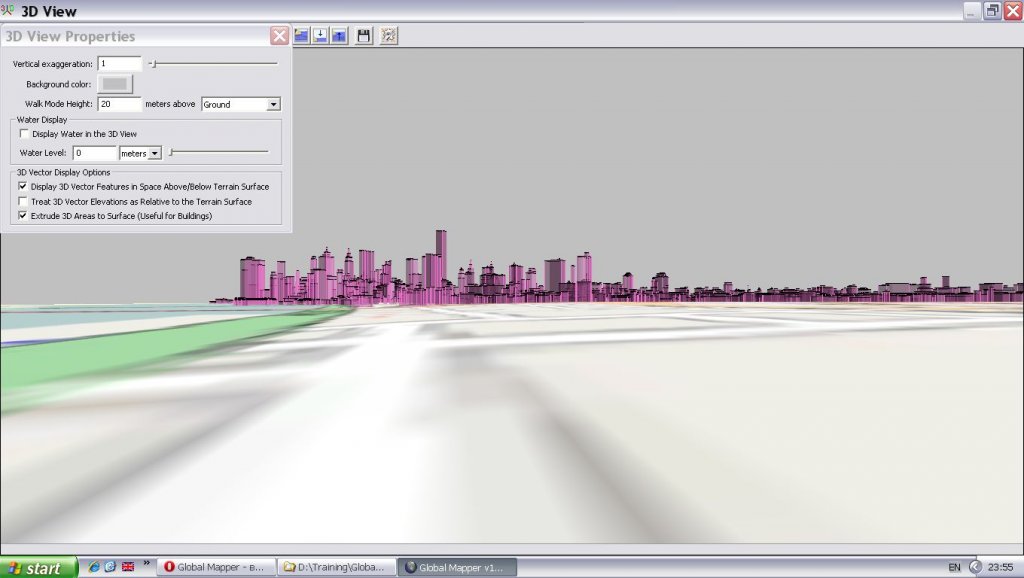The height and width of the screenshot is (578, 1024).
Task: Pick a new background color swatch
Action: click(115, 84)
